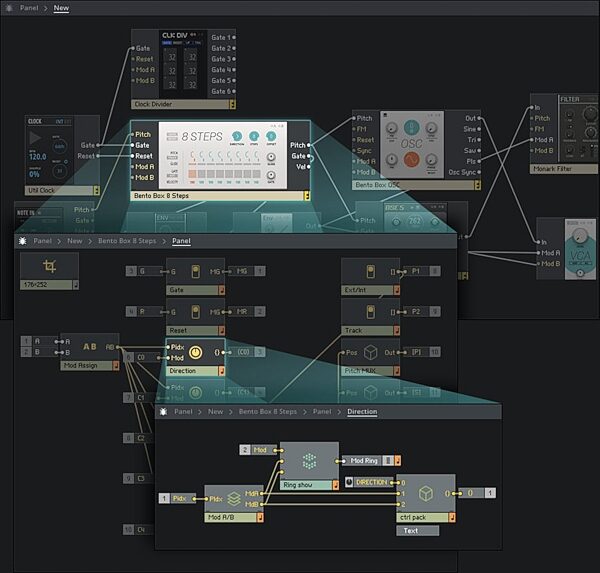Click the eighth pitch slider on 8 Steps
Image resolution: width=600 pixels, height=573 pixels.
[x=256, y=157]
